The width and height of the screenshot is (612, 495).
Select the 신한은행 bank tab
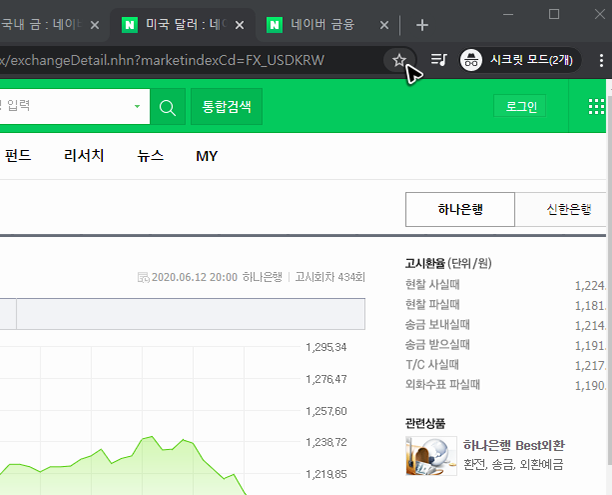[561, 209]
